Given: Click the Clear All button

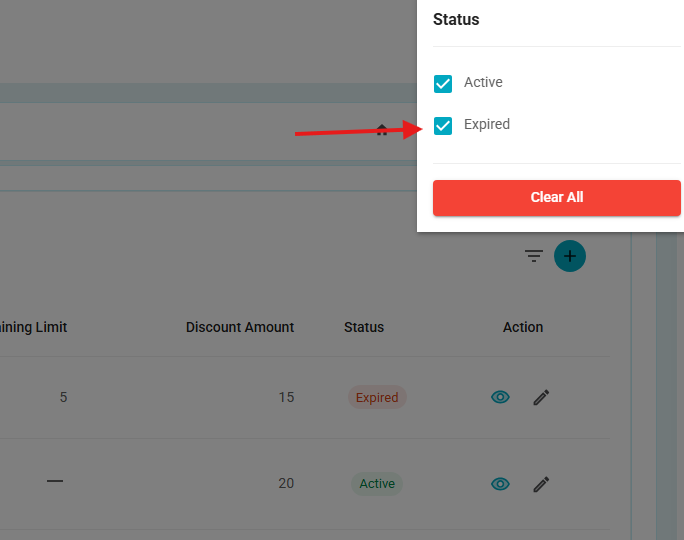Looking at the screenshot, I should point(557,198).
